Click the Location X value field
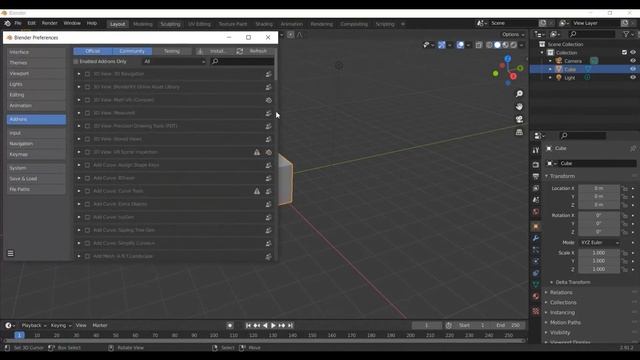640x360 pixels. (599, 189)
